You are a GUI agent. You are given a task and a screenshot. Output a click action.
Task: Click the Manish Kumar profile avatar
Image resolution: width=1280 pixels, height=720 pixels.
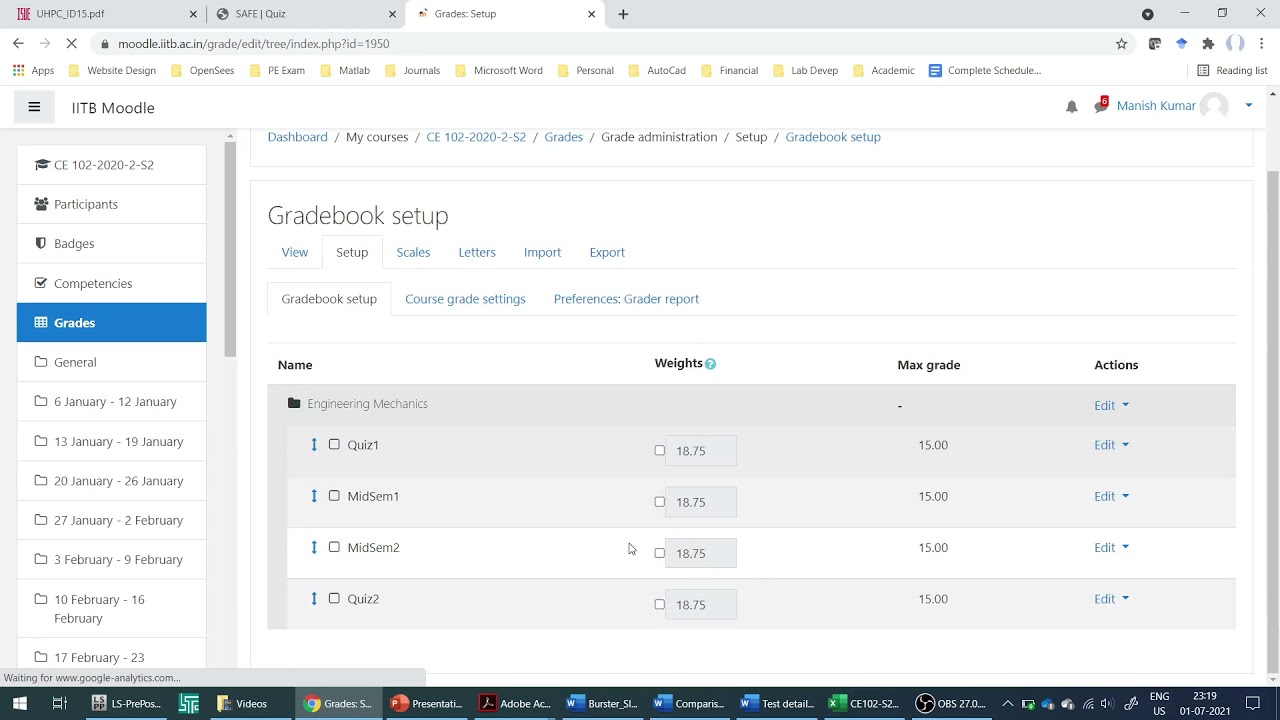pyautogui.click(x=1214, y=106)
